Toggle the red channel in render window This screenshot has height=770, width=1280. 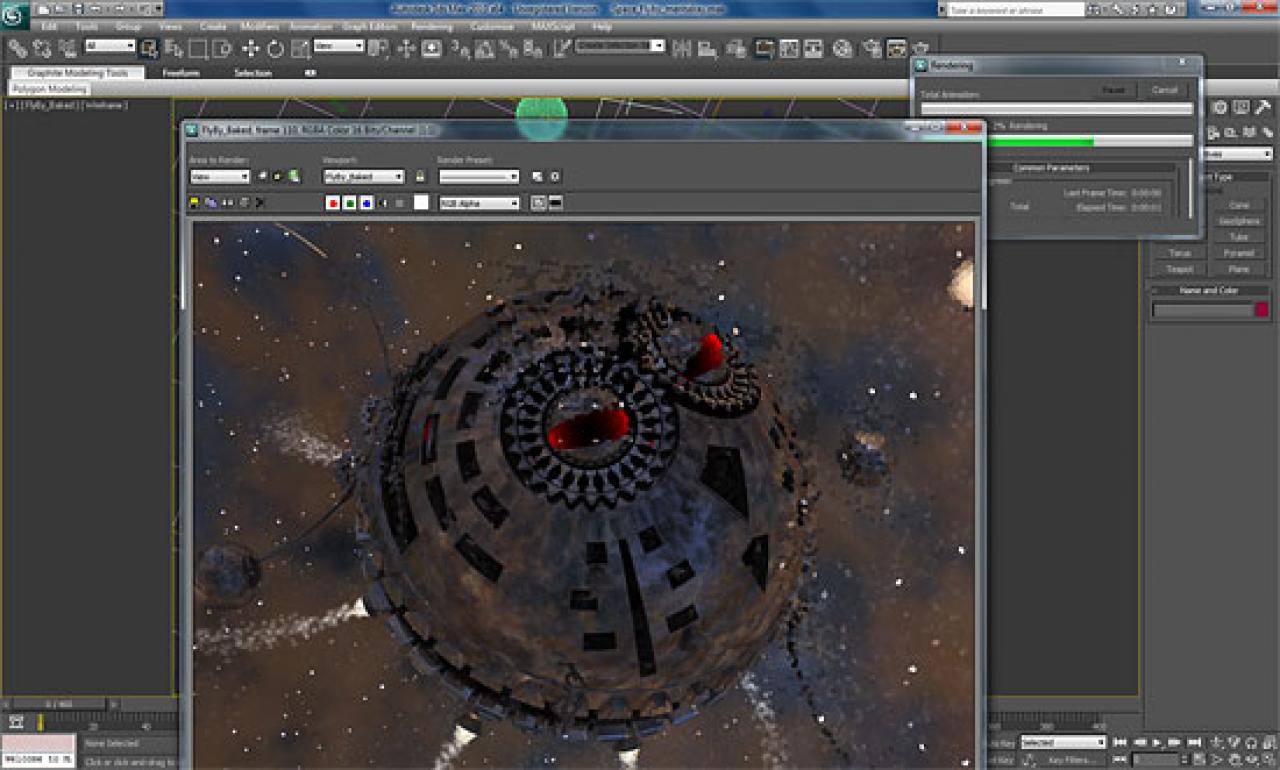(x=333, y=202)
